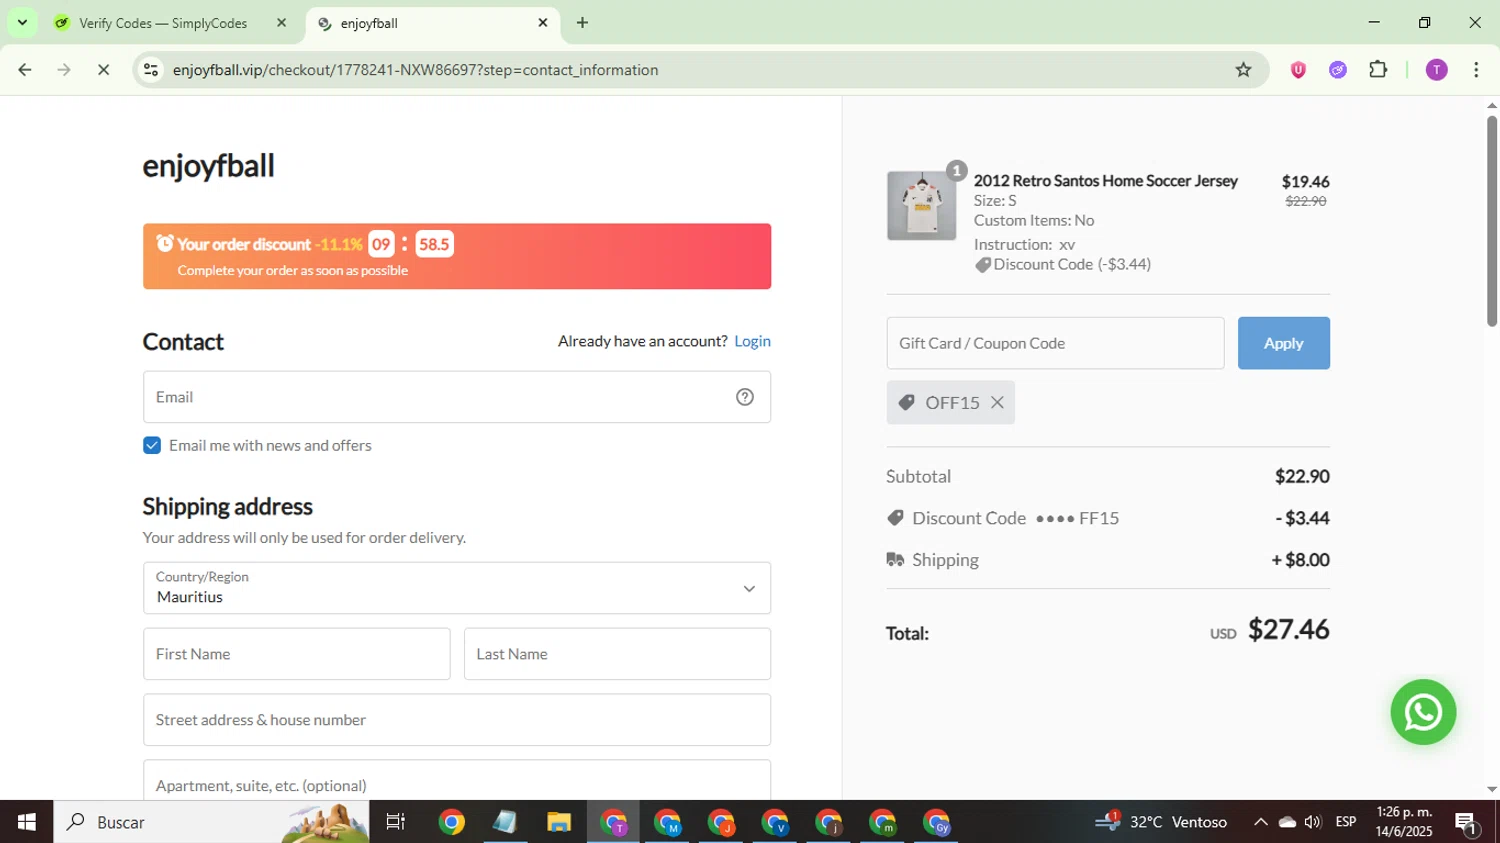Open the Chrome taskbar icon with V badge

coord(775,822)
